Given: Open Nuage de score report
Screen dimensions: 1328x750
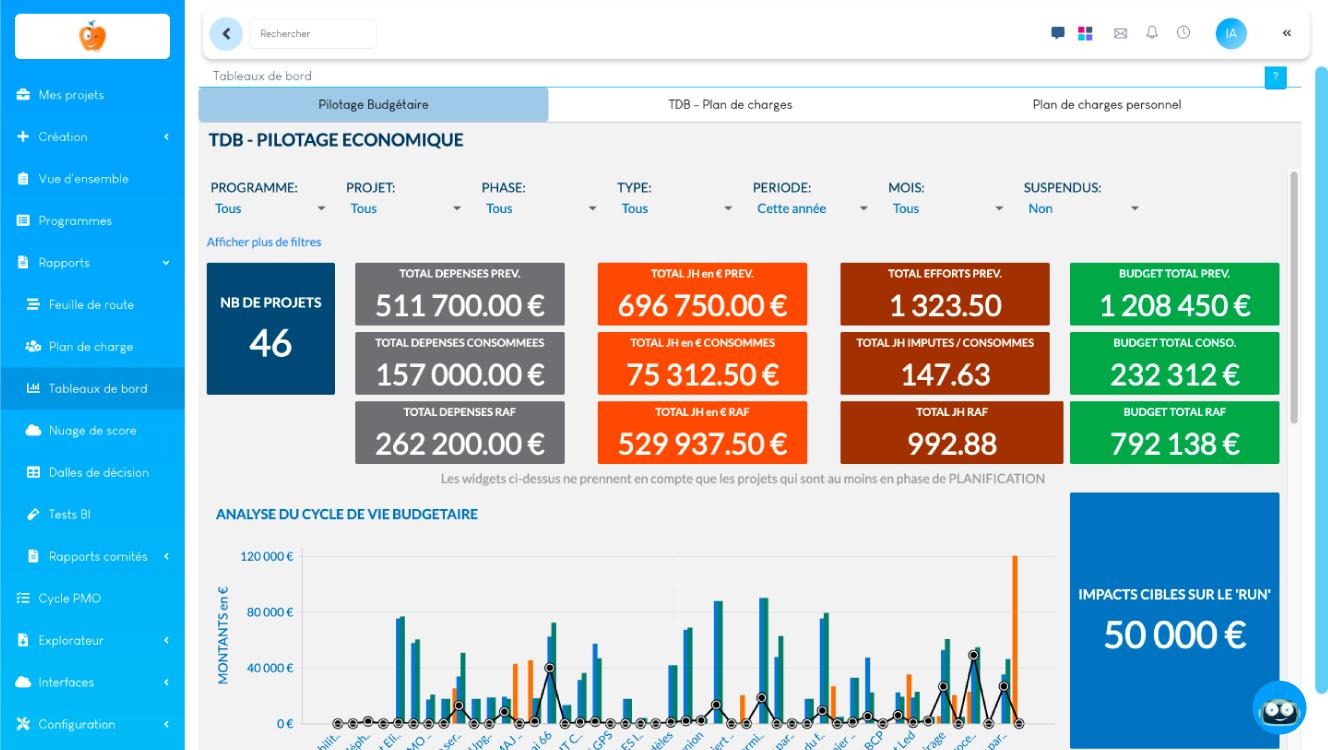Looking at the screenshot, I should [92, 431].
